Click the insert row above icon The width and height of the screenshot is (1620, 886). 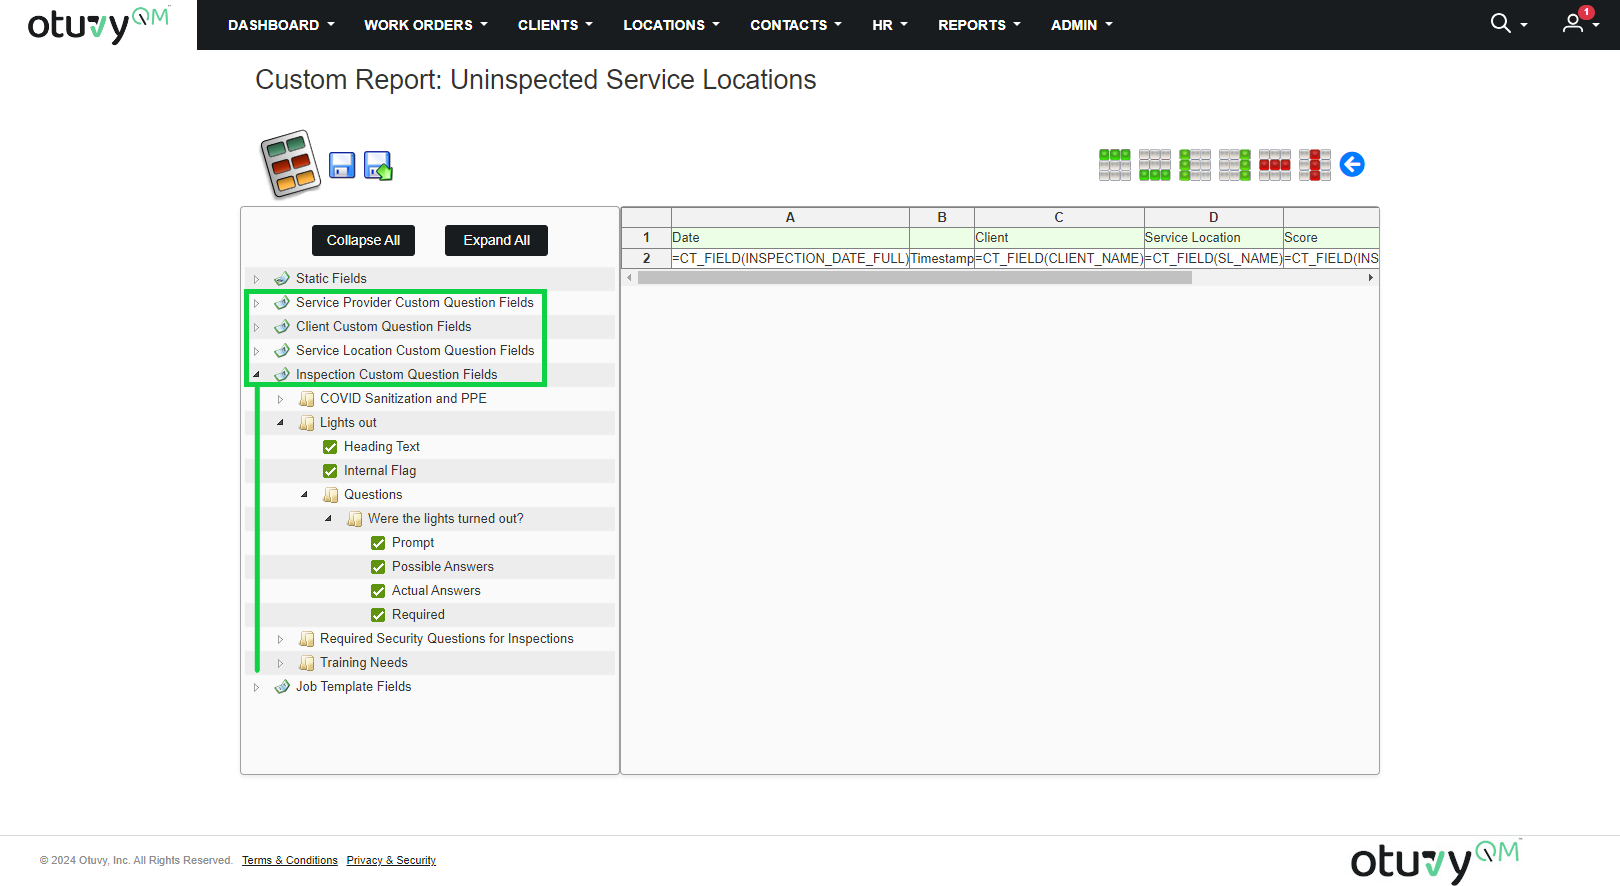[x=1115, y=165]
